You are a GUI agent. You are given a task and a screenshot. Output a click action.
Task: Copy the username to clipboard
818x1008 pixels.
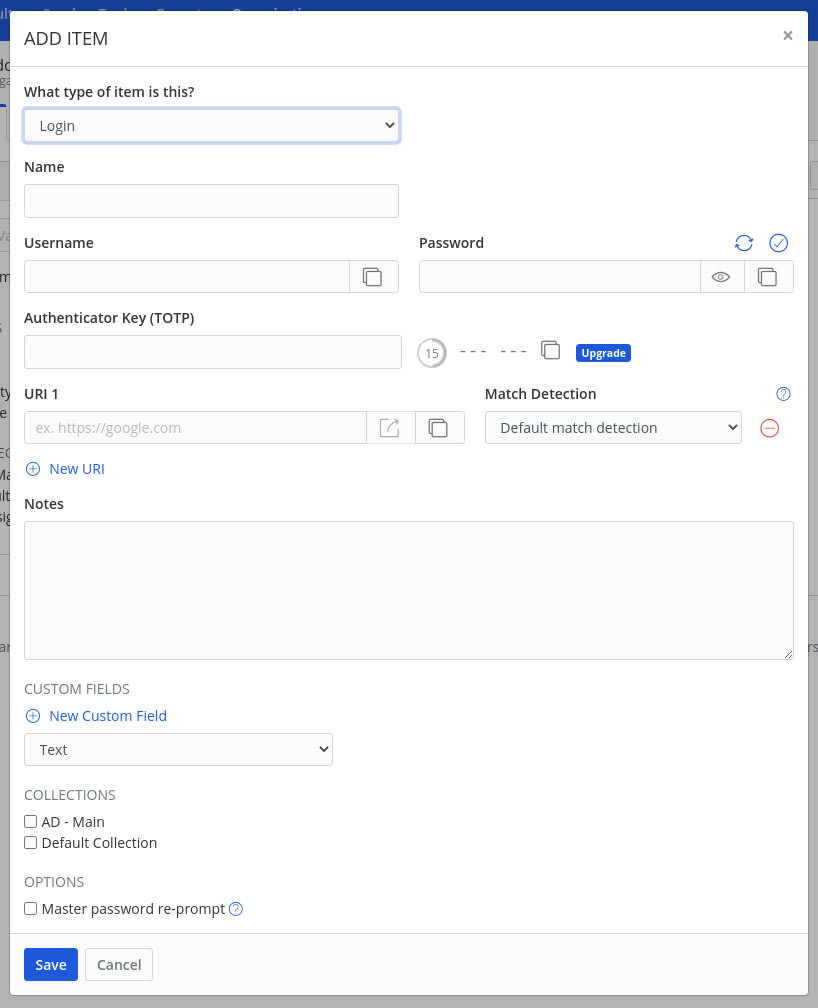[374, 277]
